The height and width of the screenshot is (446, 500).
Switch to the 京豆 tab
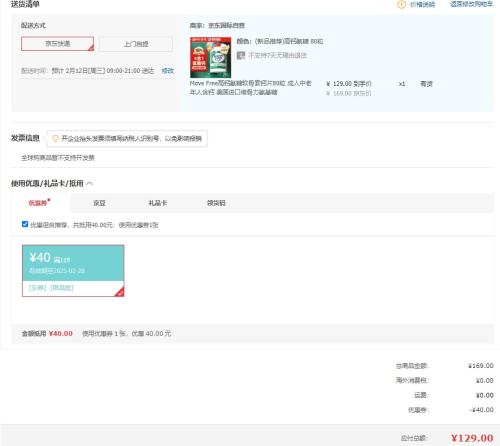tap(99, 203)
